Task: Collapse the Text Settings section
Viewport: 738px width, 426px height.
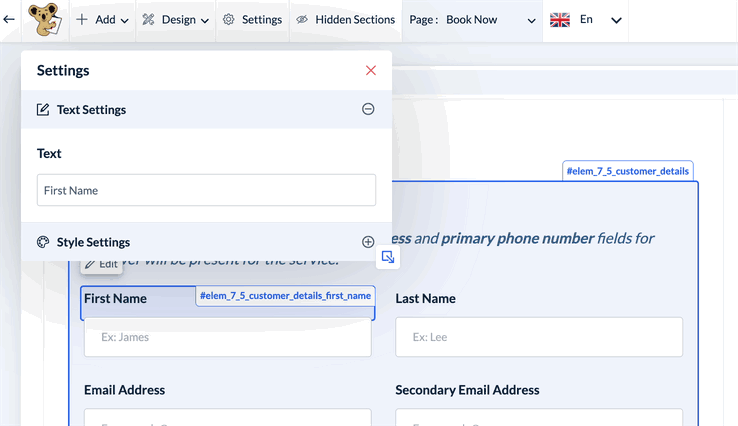Action: tap(368, 109)
